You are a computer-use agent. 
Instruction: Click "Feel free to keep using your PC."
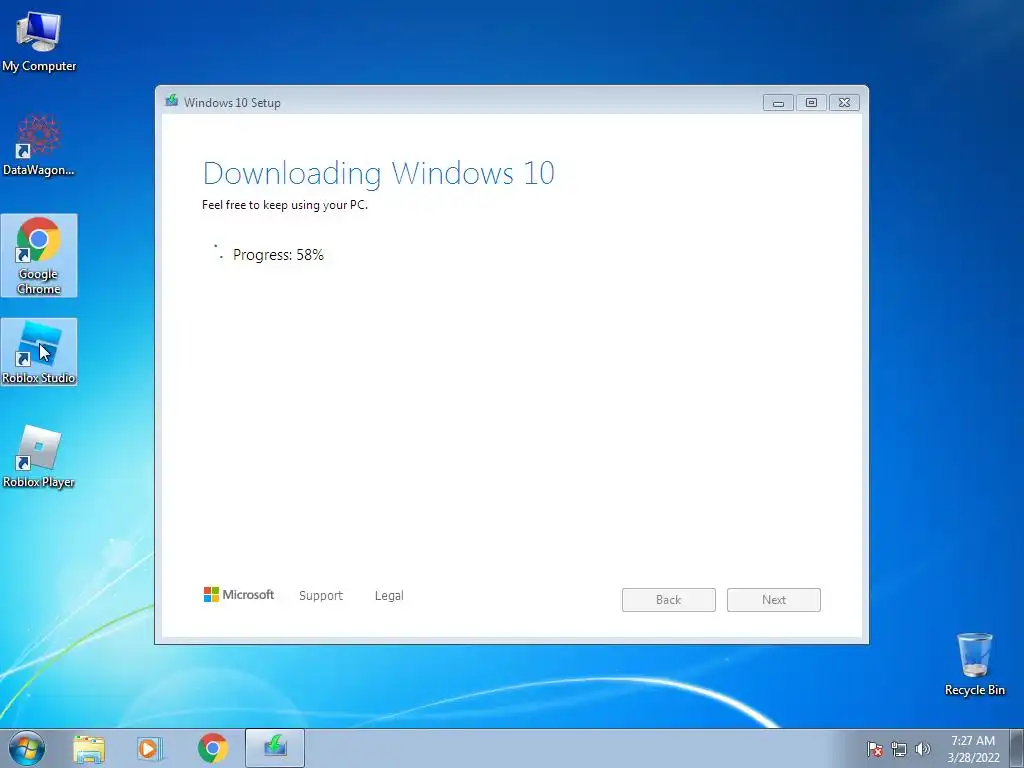point(285,205)
